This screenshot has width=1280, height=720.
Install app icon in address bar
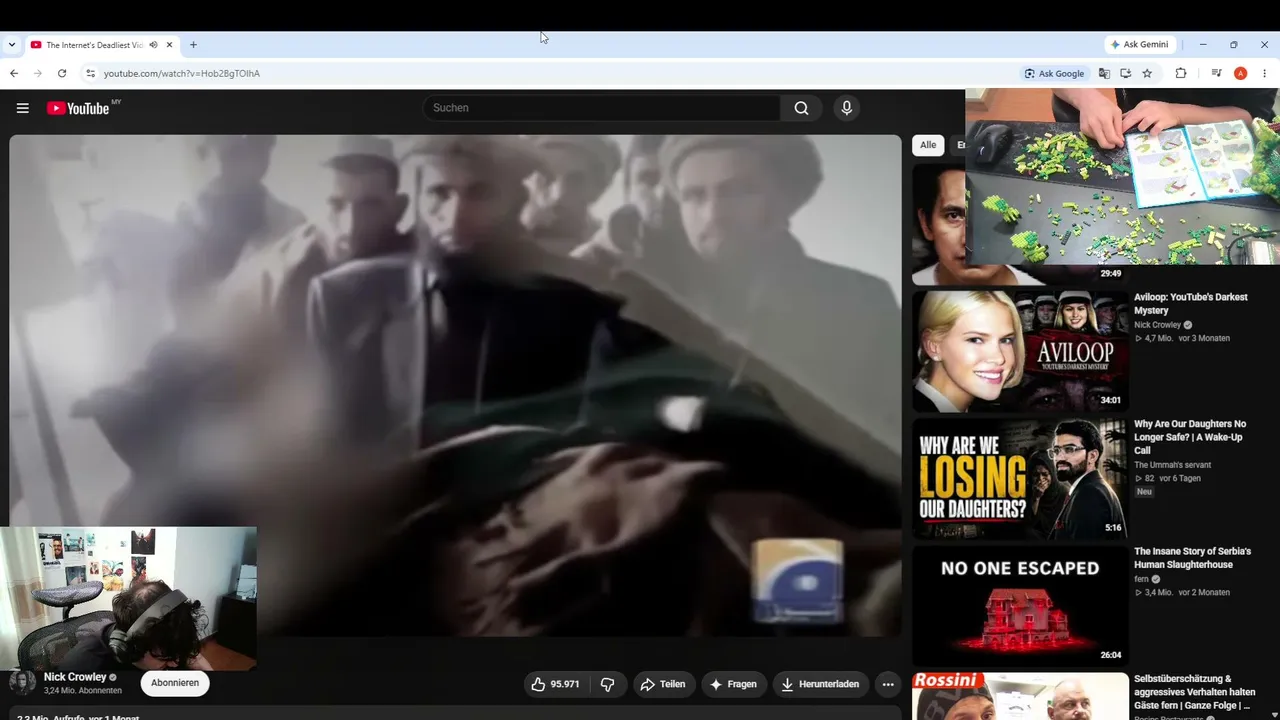1125,73
